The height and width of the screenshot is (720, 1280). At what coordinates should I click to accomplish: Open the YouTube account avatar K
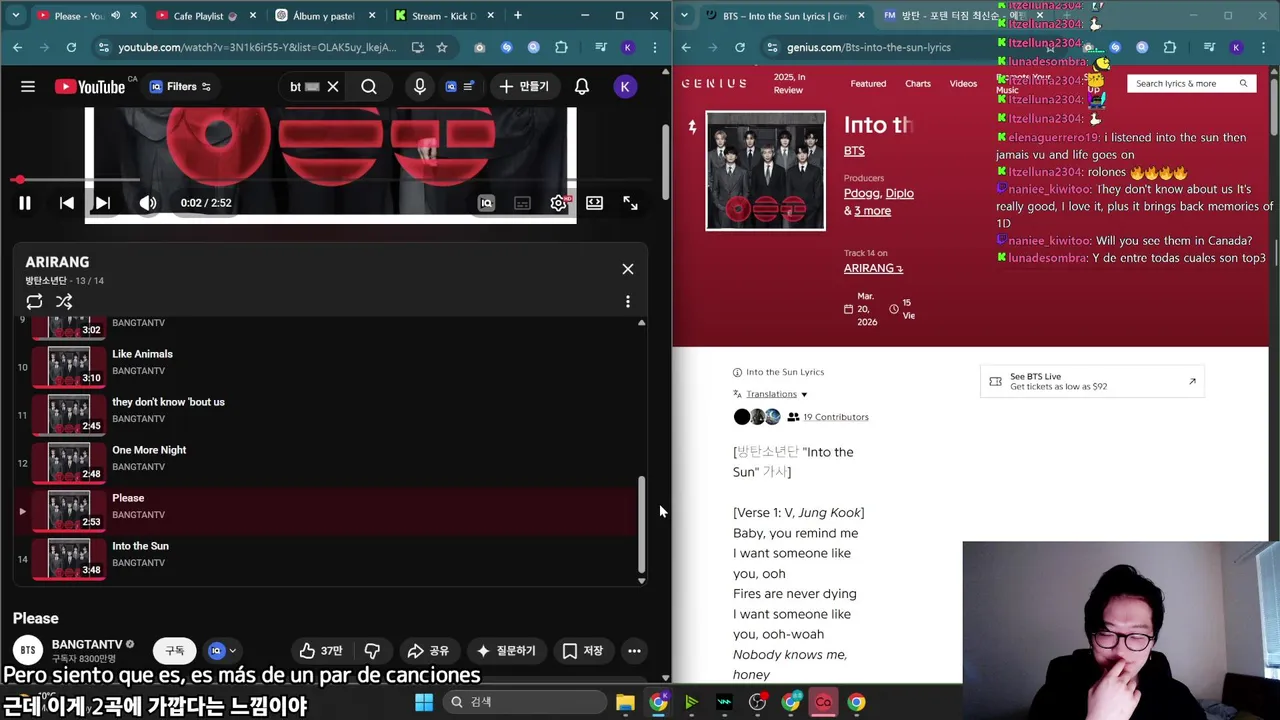[x=625, y=87]
